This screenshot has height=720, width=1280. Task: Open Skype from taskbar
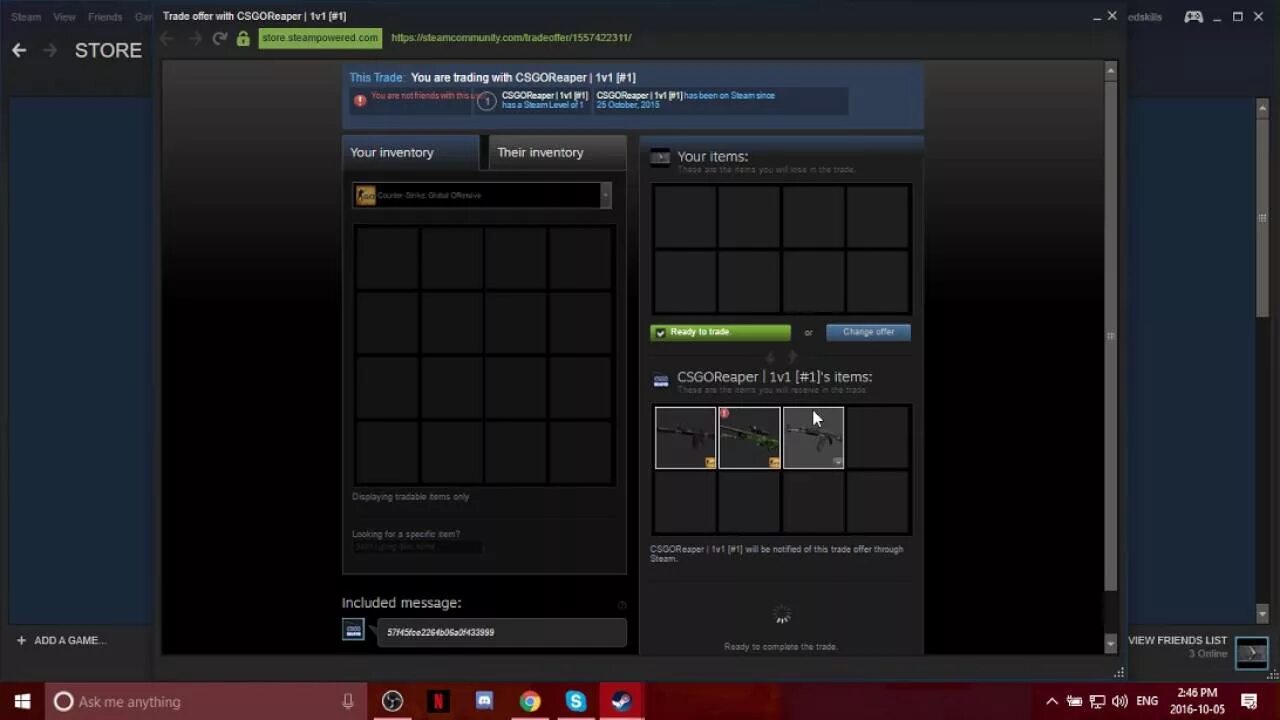[576, 701]
